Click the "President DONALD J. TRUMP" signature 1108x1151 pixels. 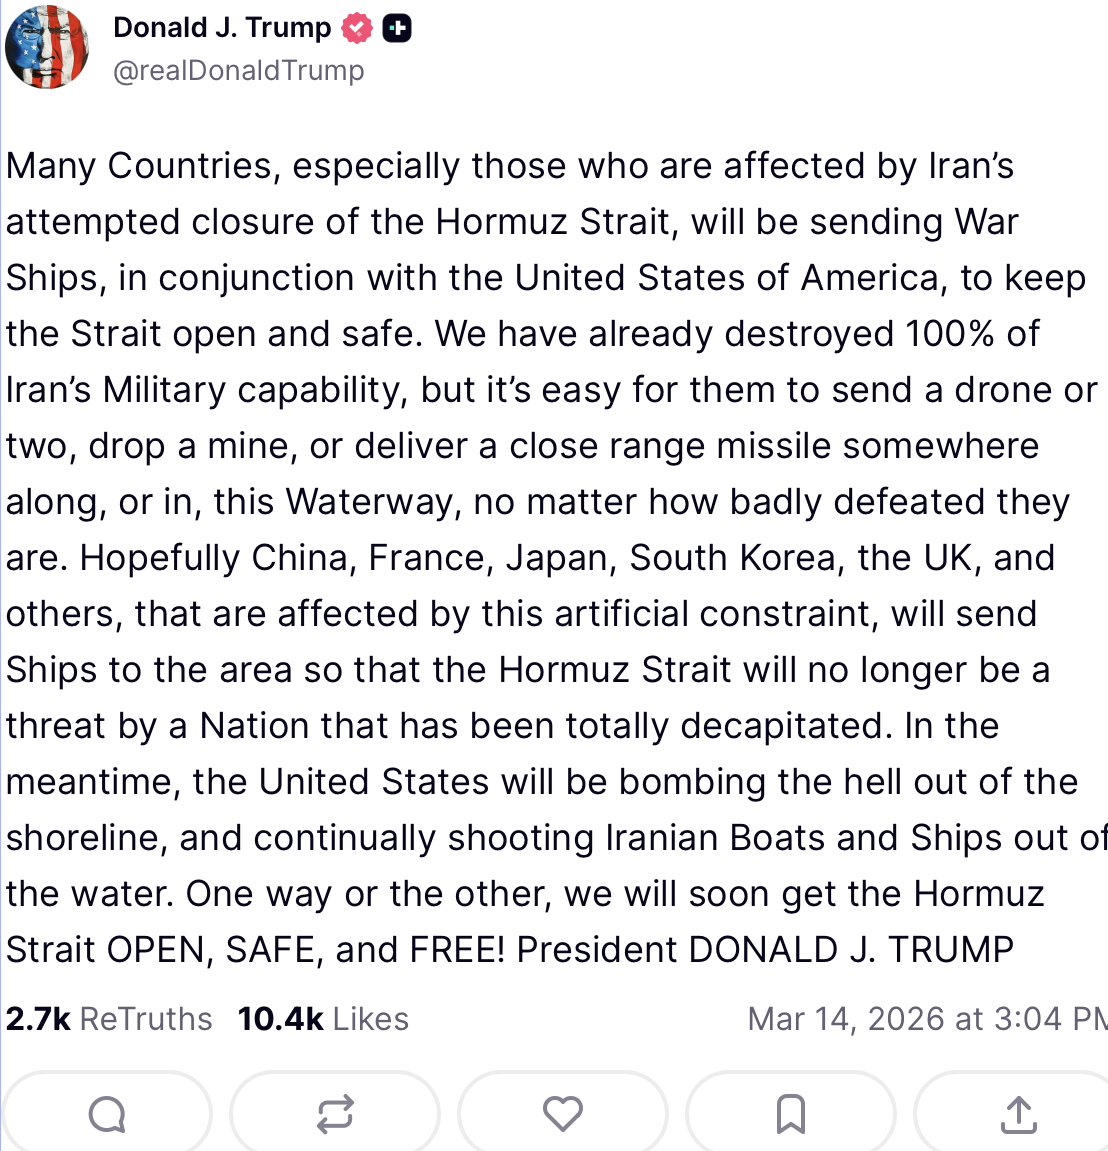(x=765, y=950)
